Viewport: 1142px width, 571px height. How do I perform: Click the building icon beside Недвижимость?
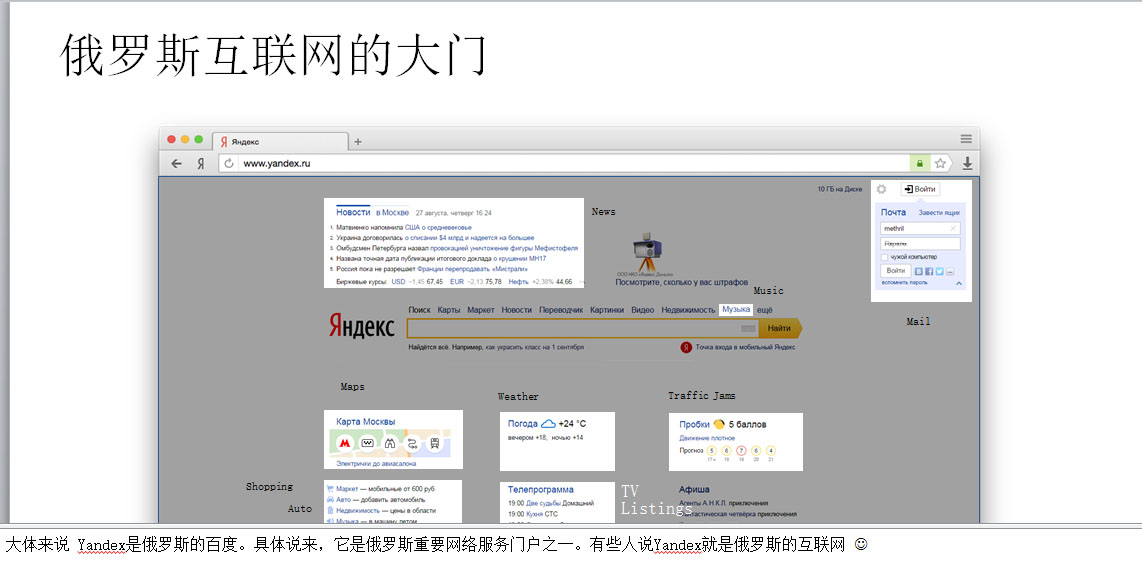tap(330, 511)
